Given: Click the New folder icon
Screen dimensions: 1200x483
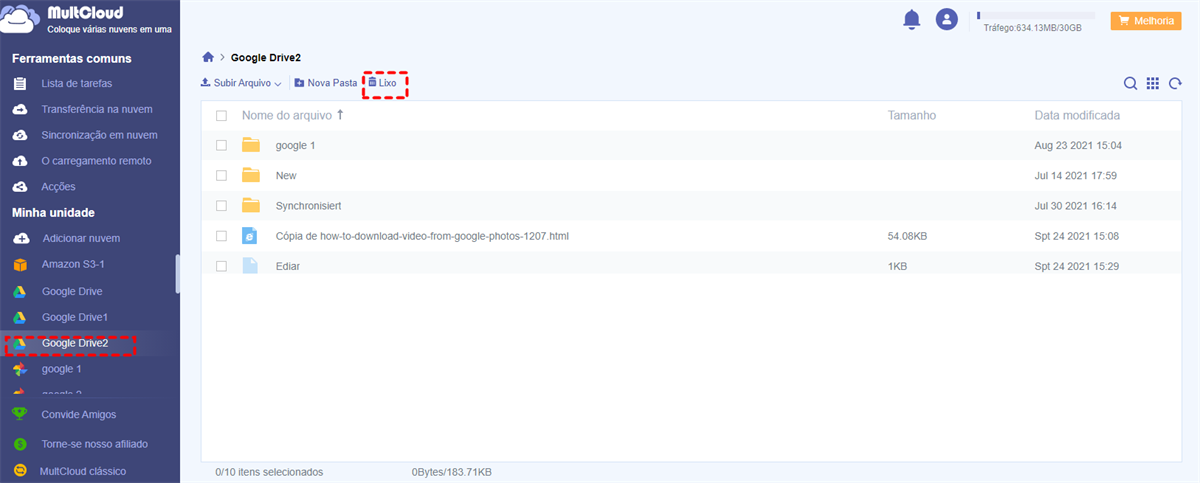Looking at the screenshot, I should pos(251,175).
